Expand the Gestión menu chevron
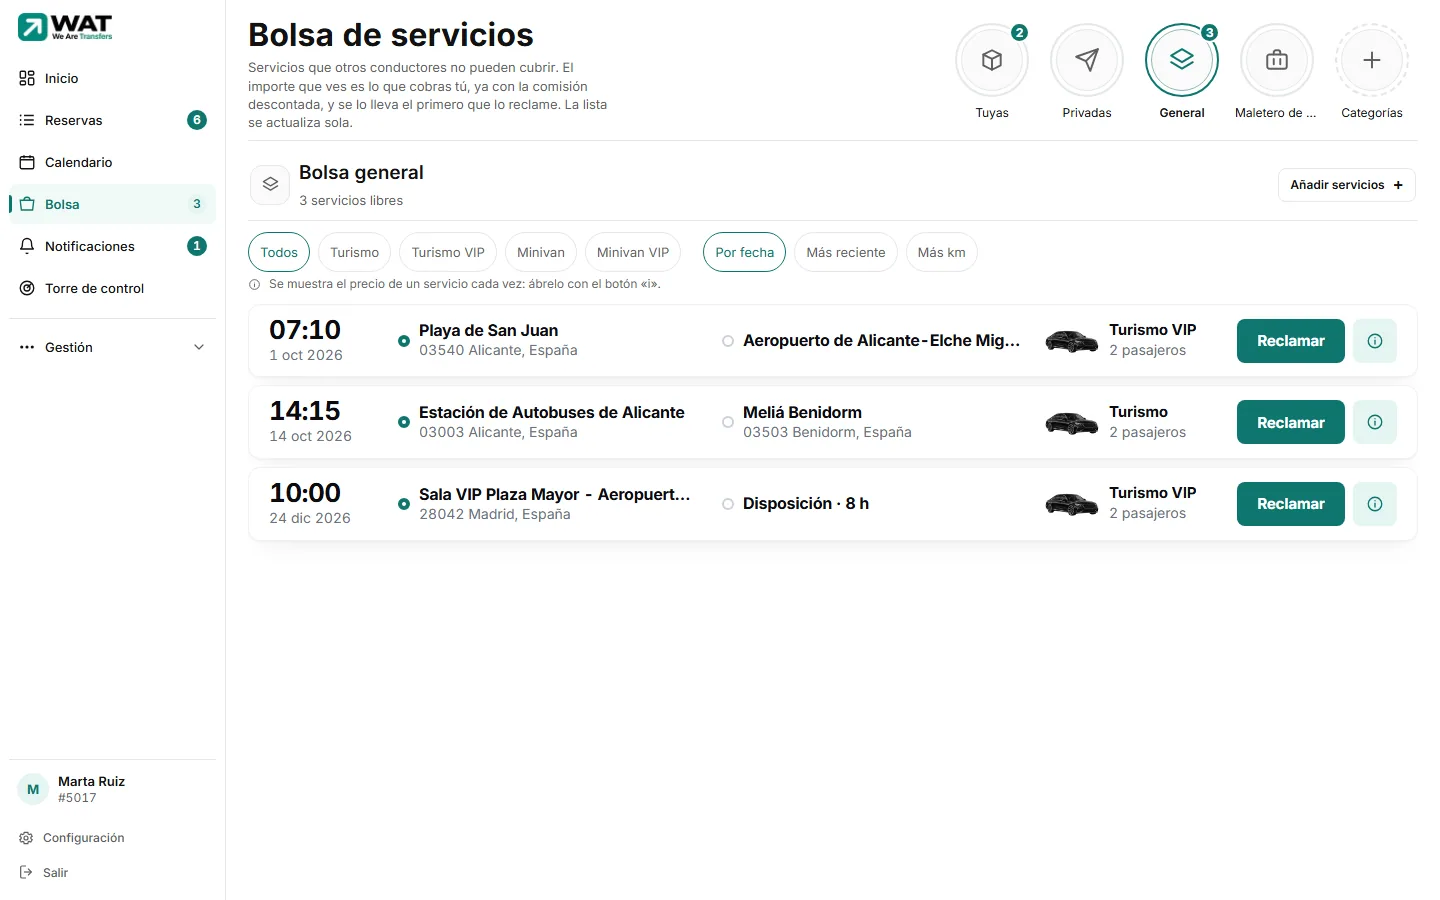Viewport: 1440px width, 900px height. coord(199,347)
